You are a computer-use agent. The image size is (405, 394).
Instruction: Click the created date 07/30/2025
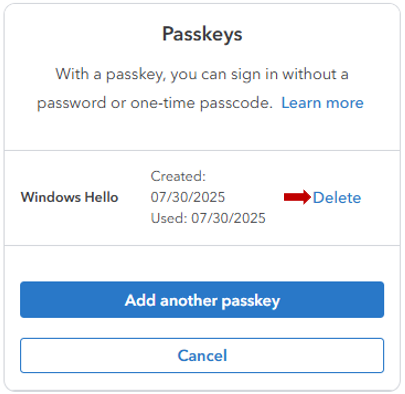pos(188,197)
